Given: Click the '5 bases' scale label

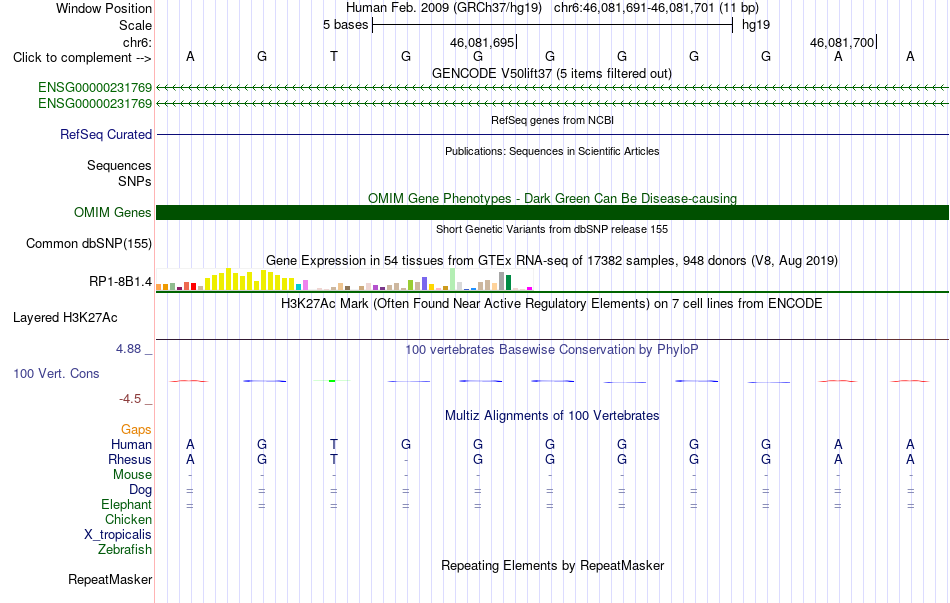Looking at the screenshot, I should point(345,25).
